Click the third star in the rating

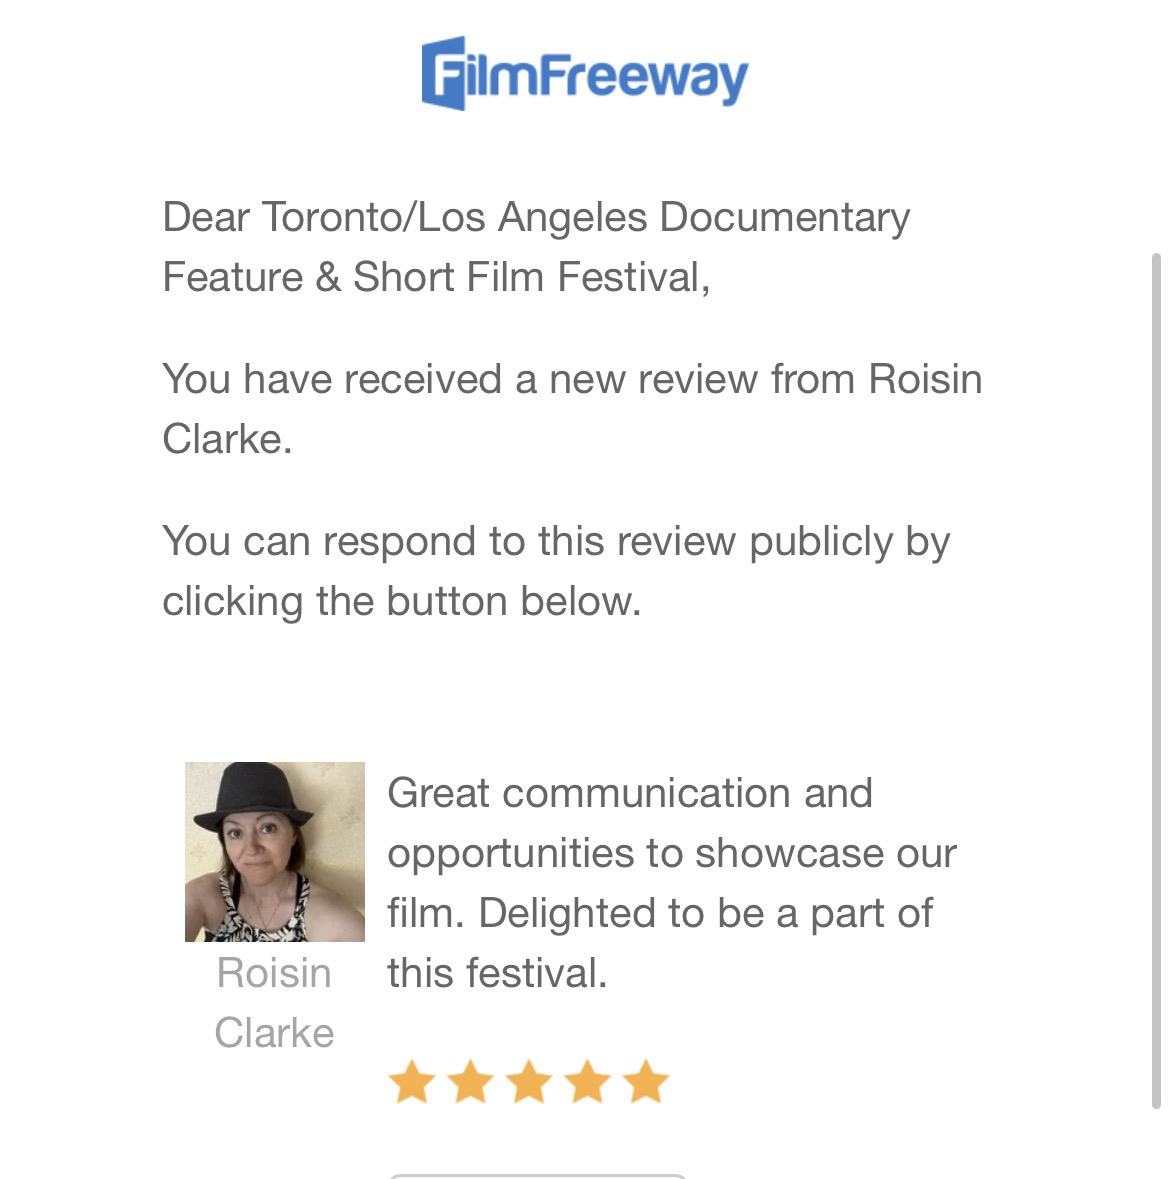528,1082
